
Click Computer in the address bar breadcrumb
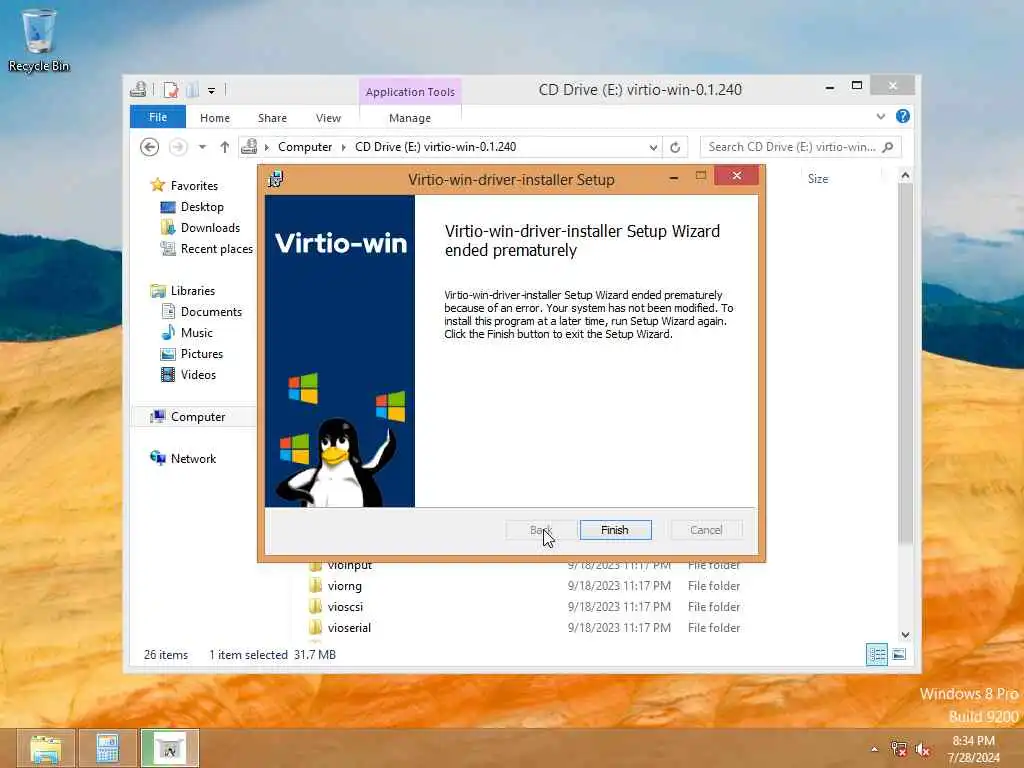[305, 147]
